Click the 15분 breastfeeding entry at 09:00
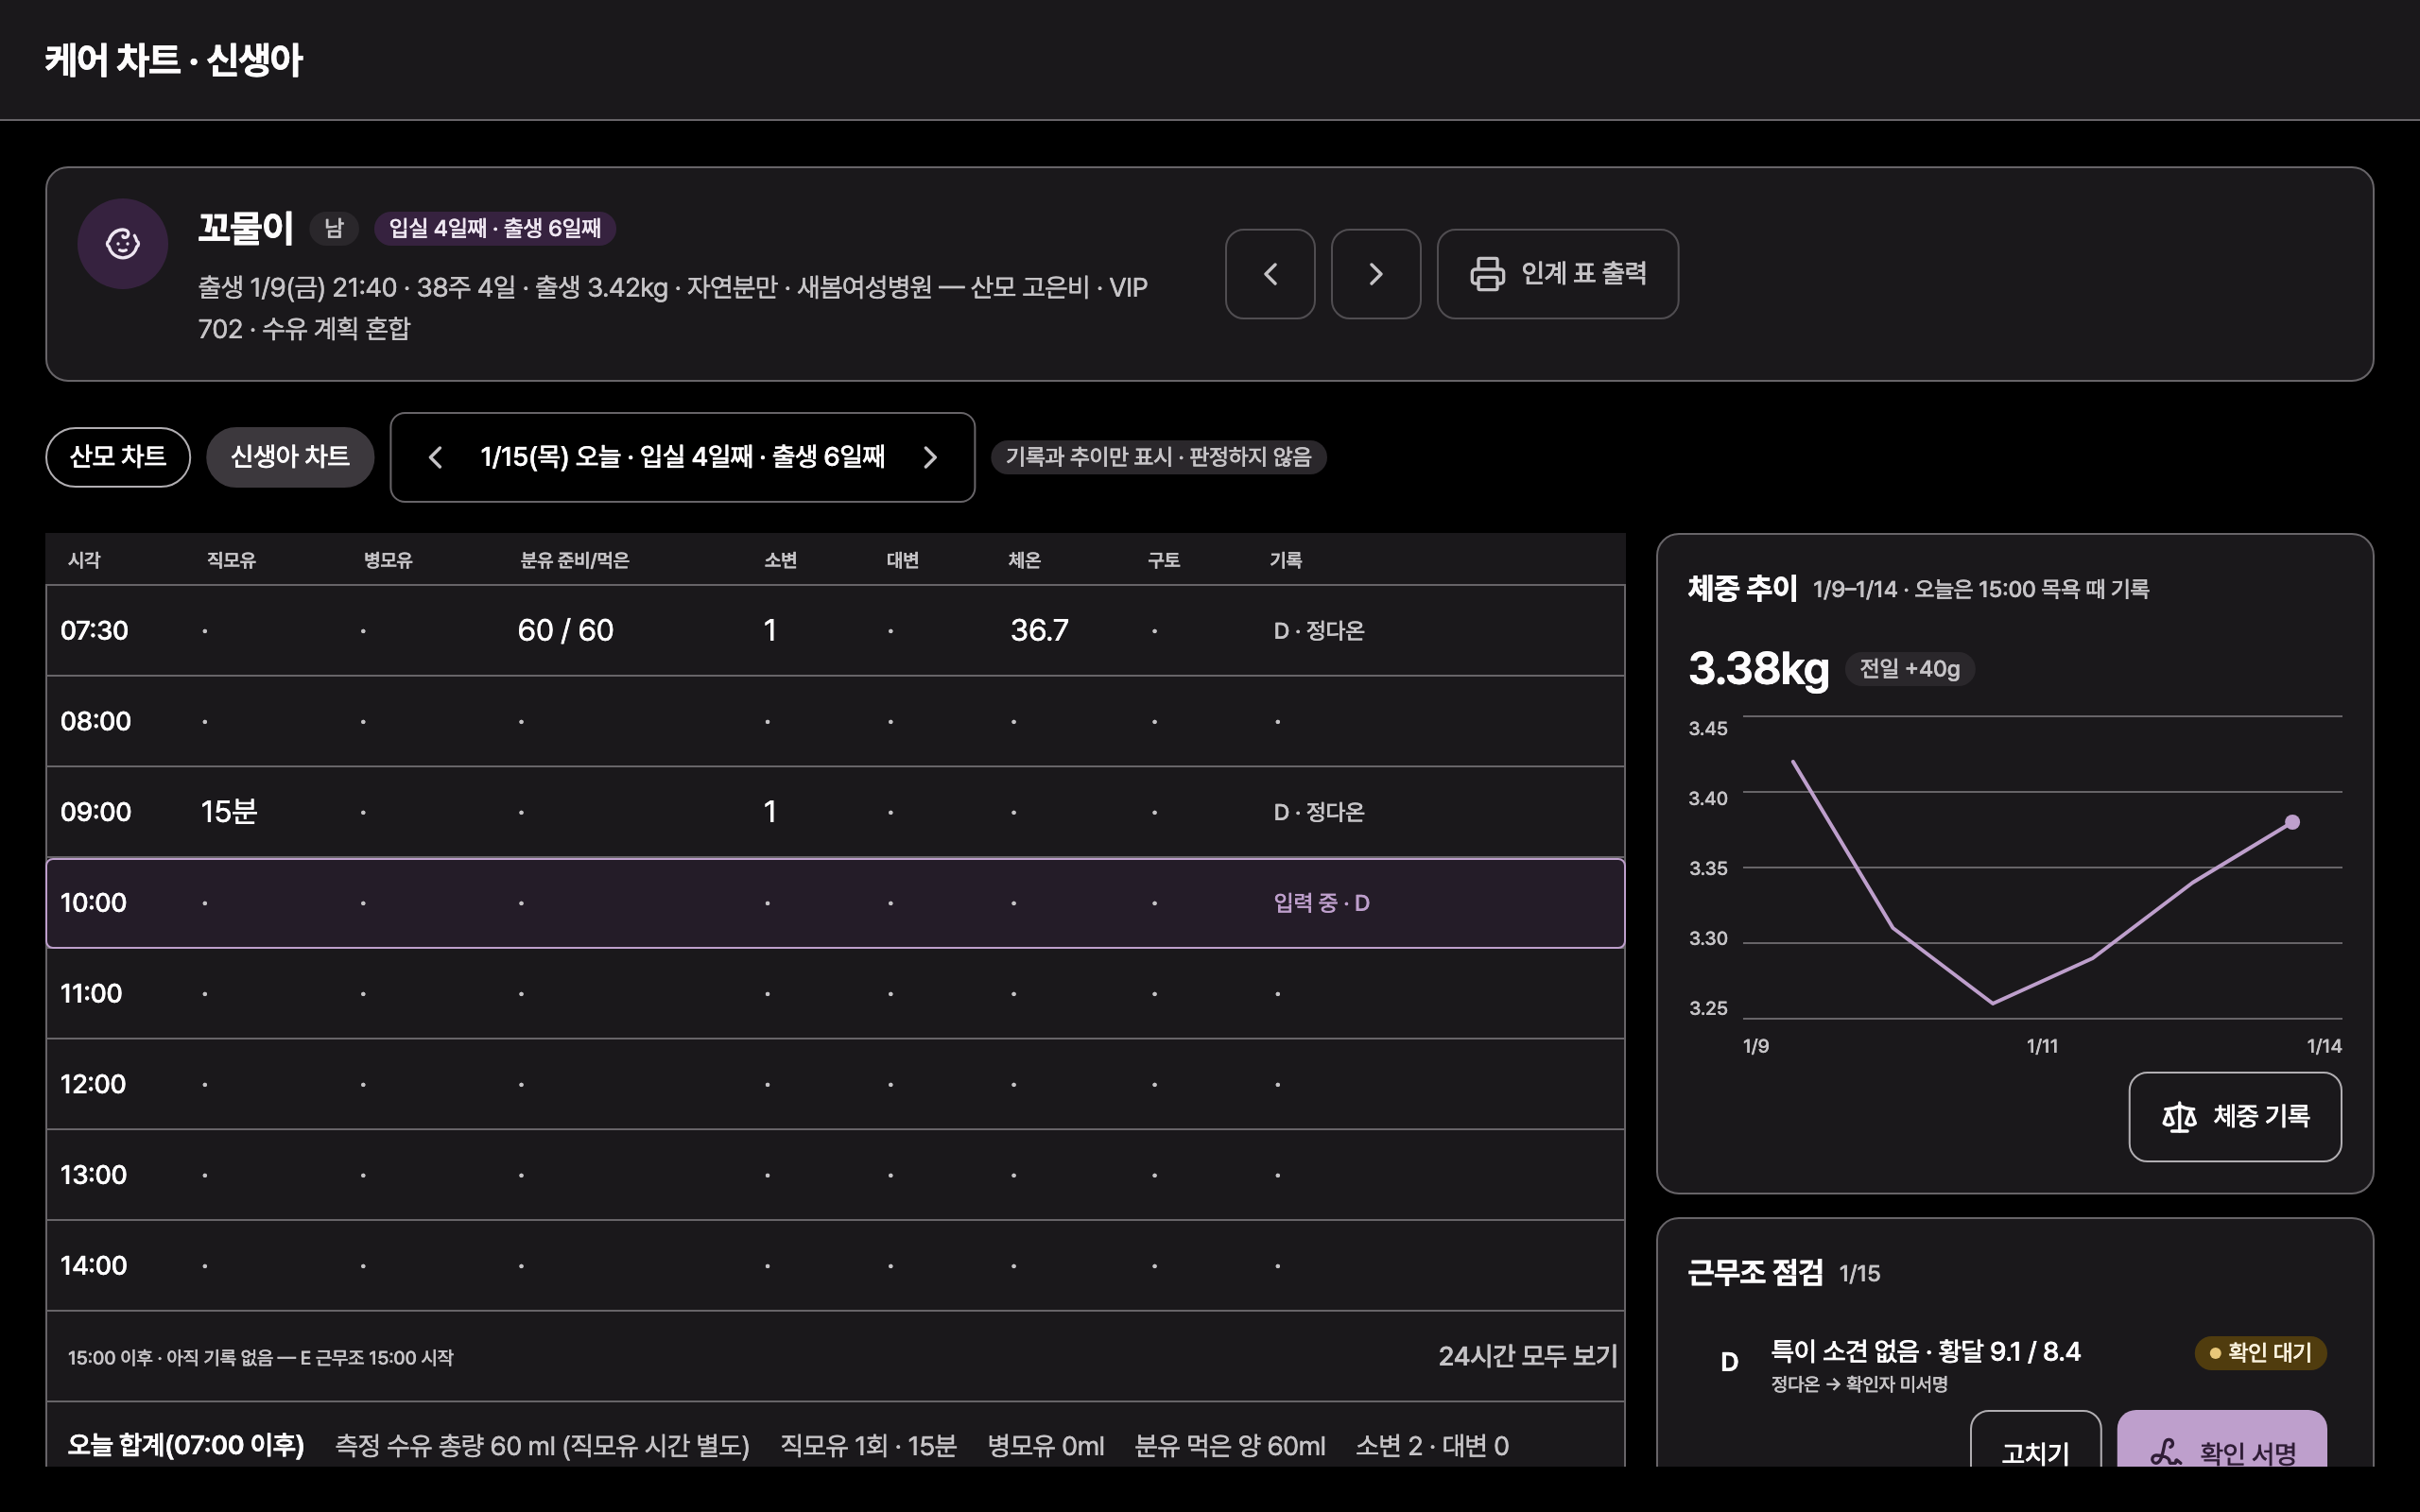2420x1512 pixels. tap(229, 812)
